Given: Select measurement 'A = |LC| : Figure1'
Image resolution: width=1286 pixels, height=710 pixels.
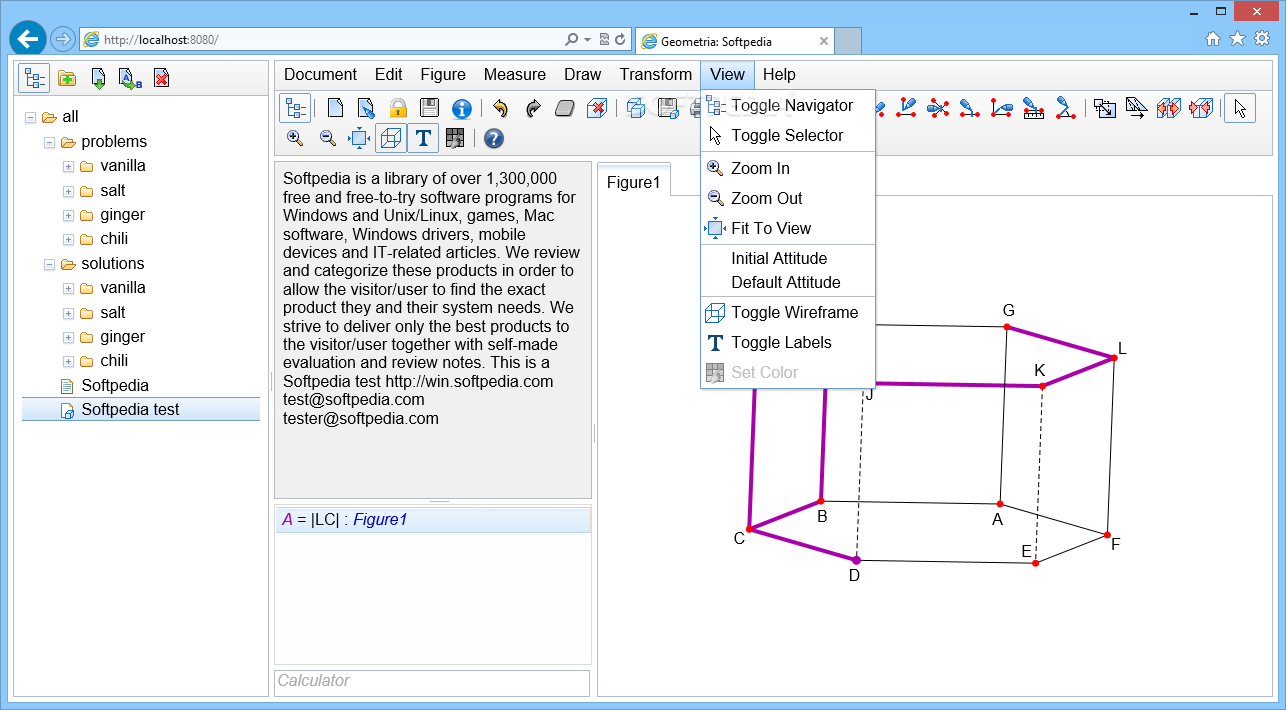Looking at the screenshot, I should click(432, 520).
